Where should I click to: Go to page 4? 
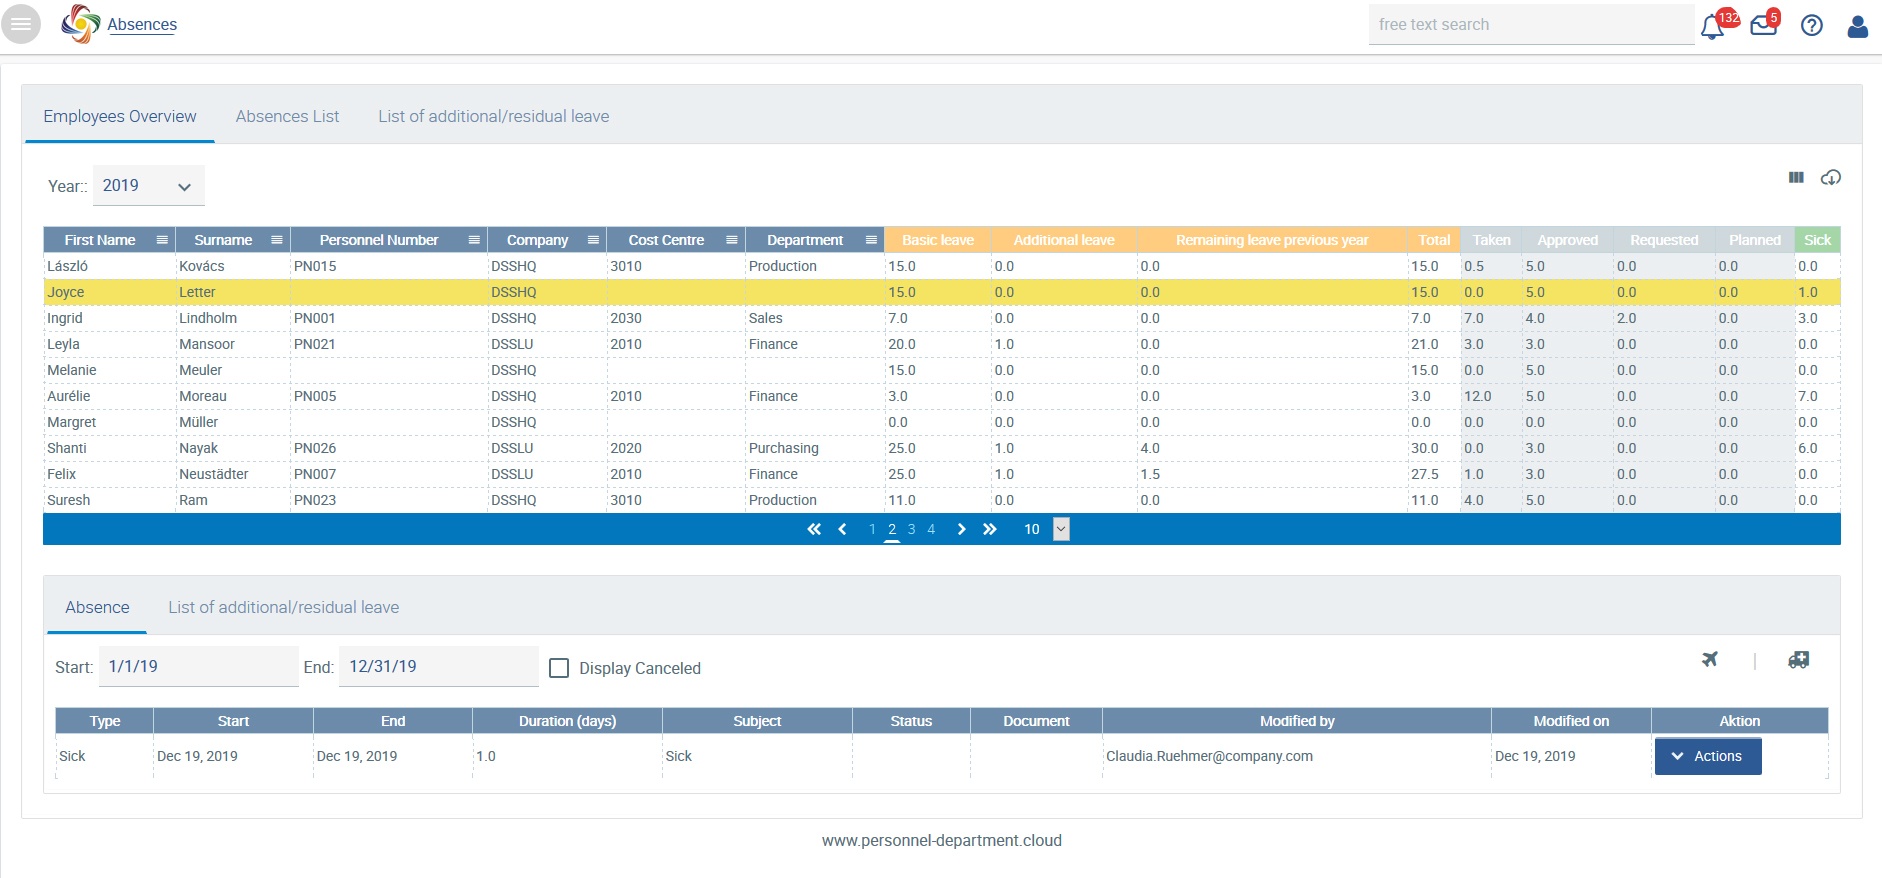pos(931,529)
